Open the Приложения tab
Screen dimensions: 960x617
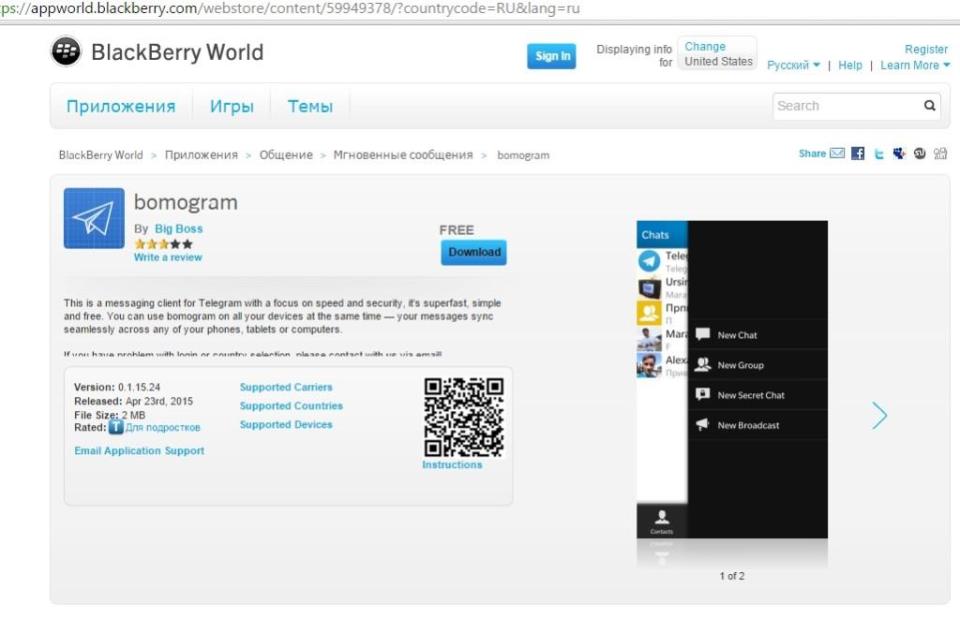tap(121, 106)
